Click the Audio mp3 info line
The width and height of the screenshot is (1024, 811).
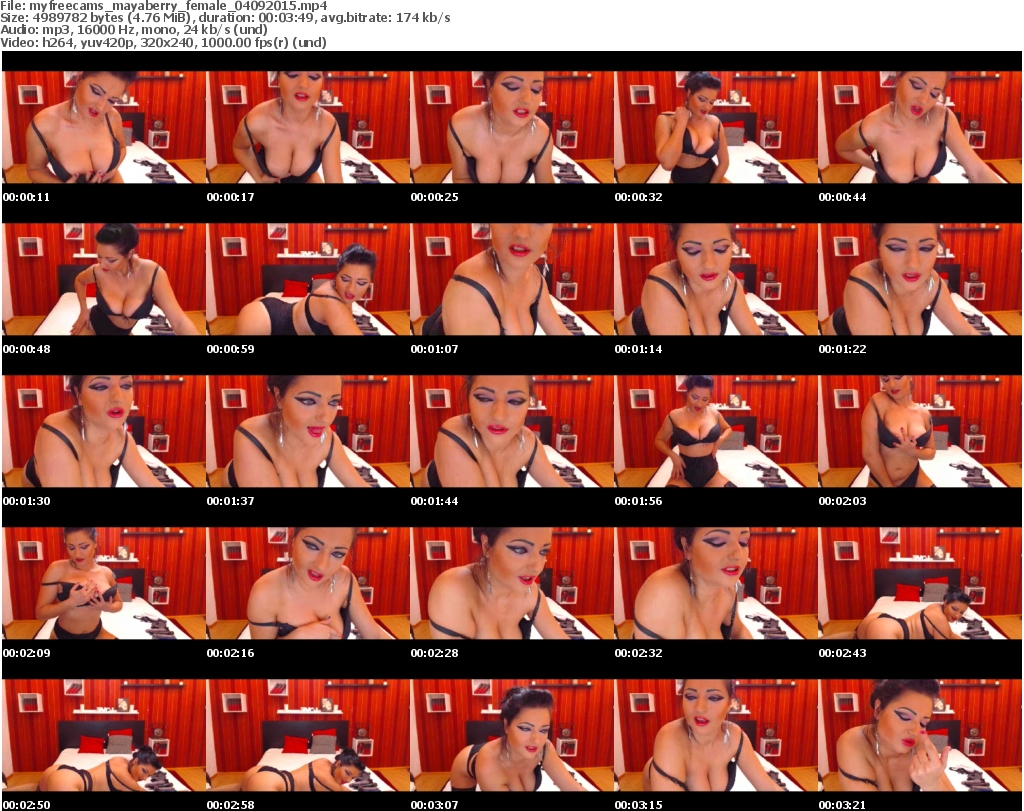[134, 30]
